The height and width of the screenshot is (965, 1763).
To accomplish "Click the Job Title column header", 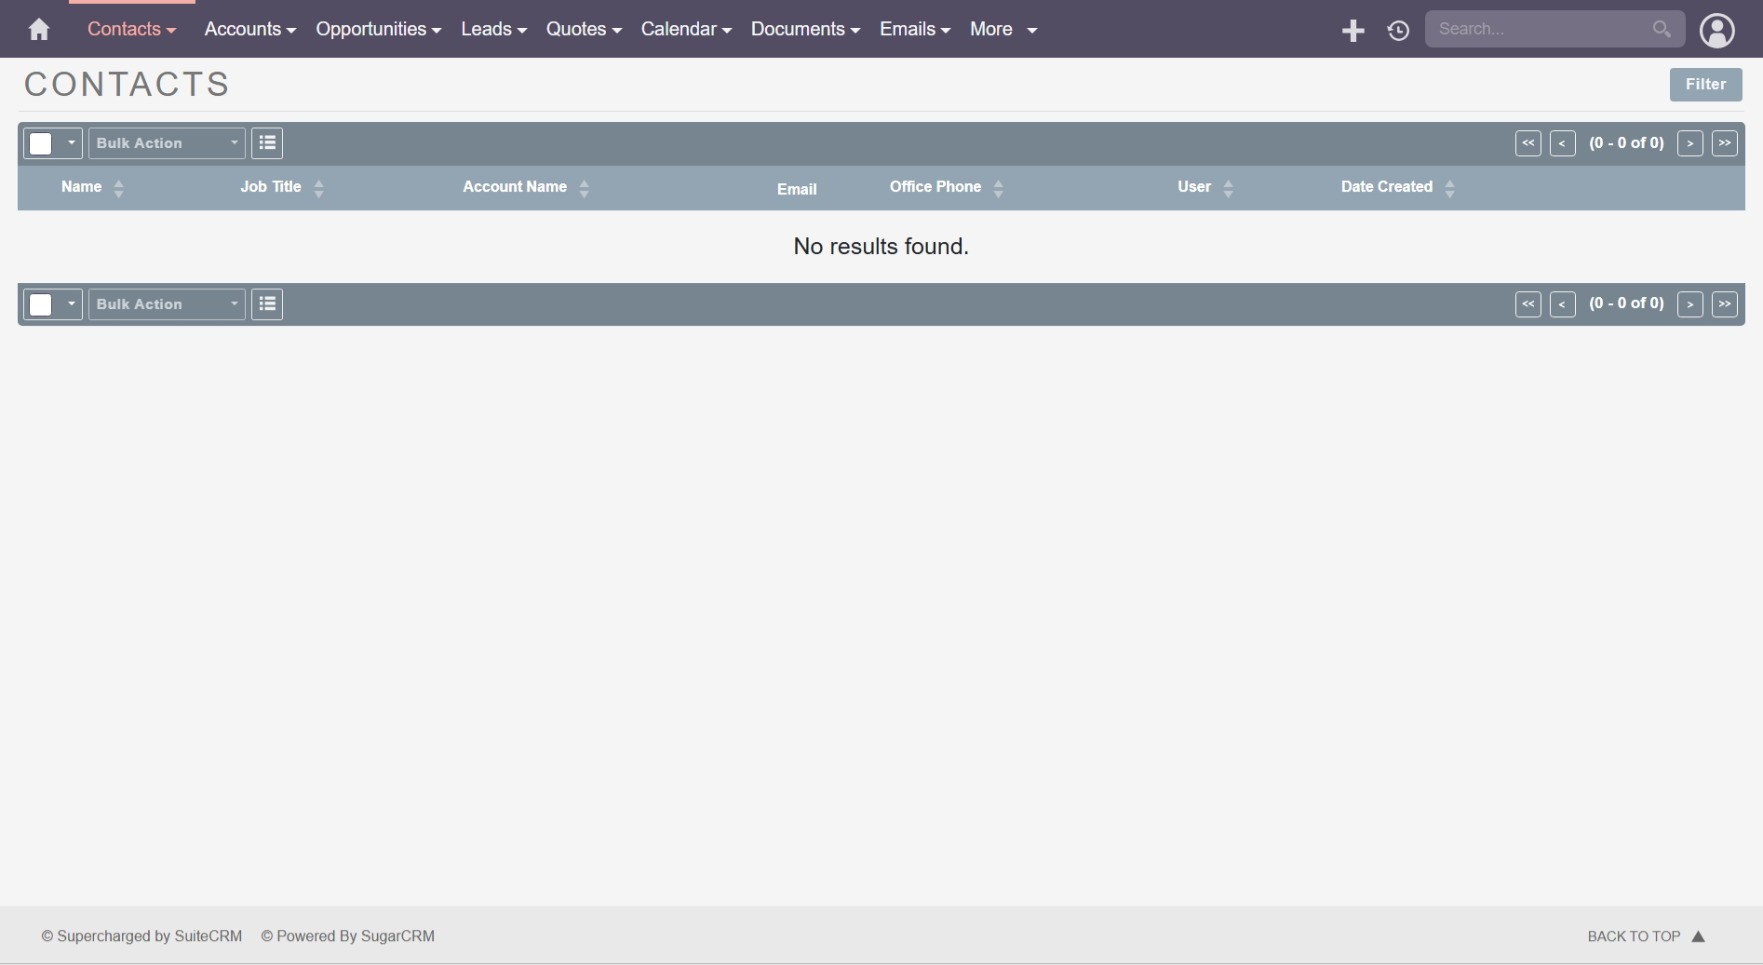I will [x=270, y=187].
